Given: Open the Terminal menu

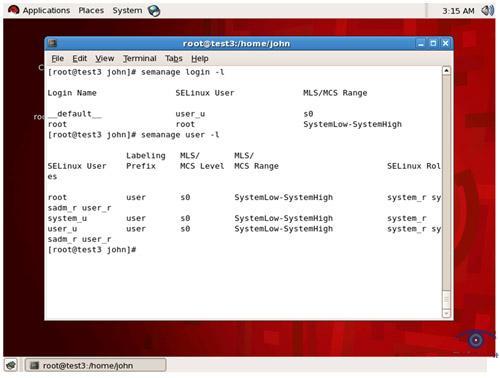Looking at the screenshot, I should coord(140,59).
